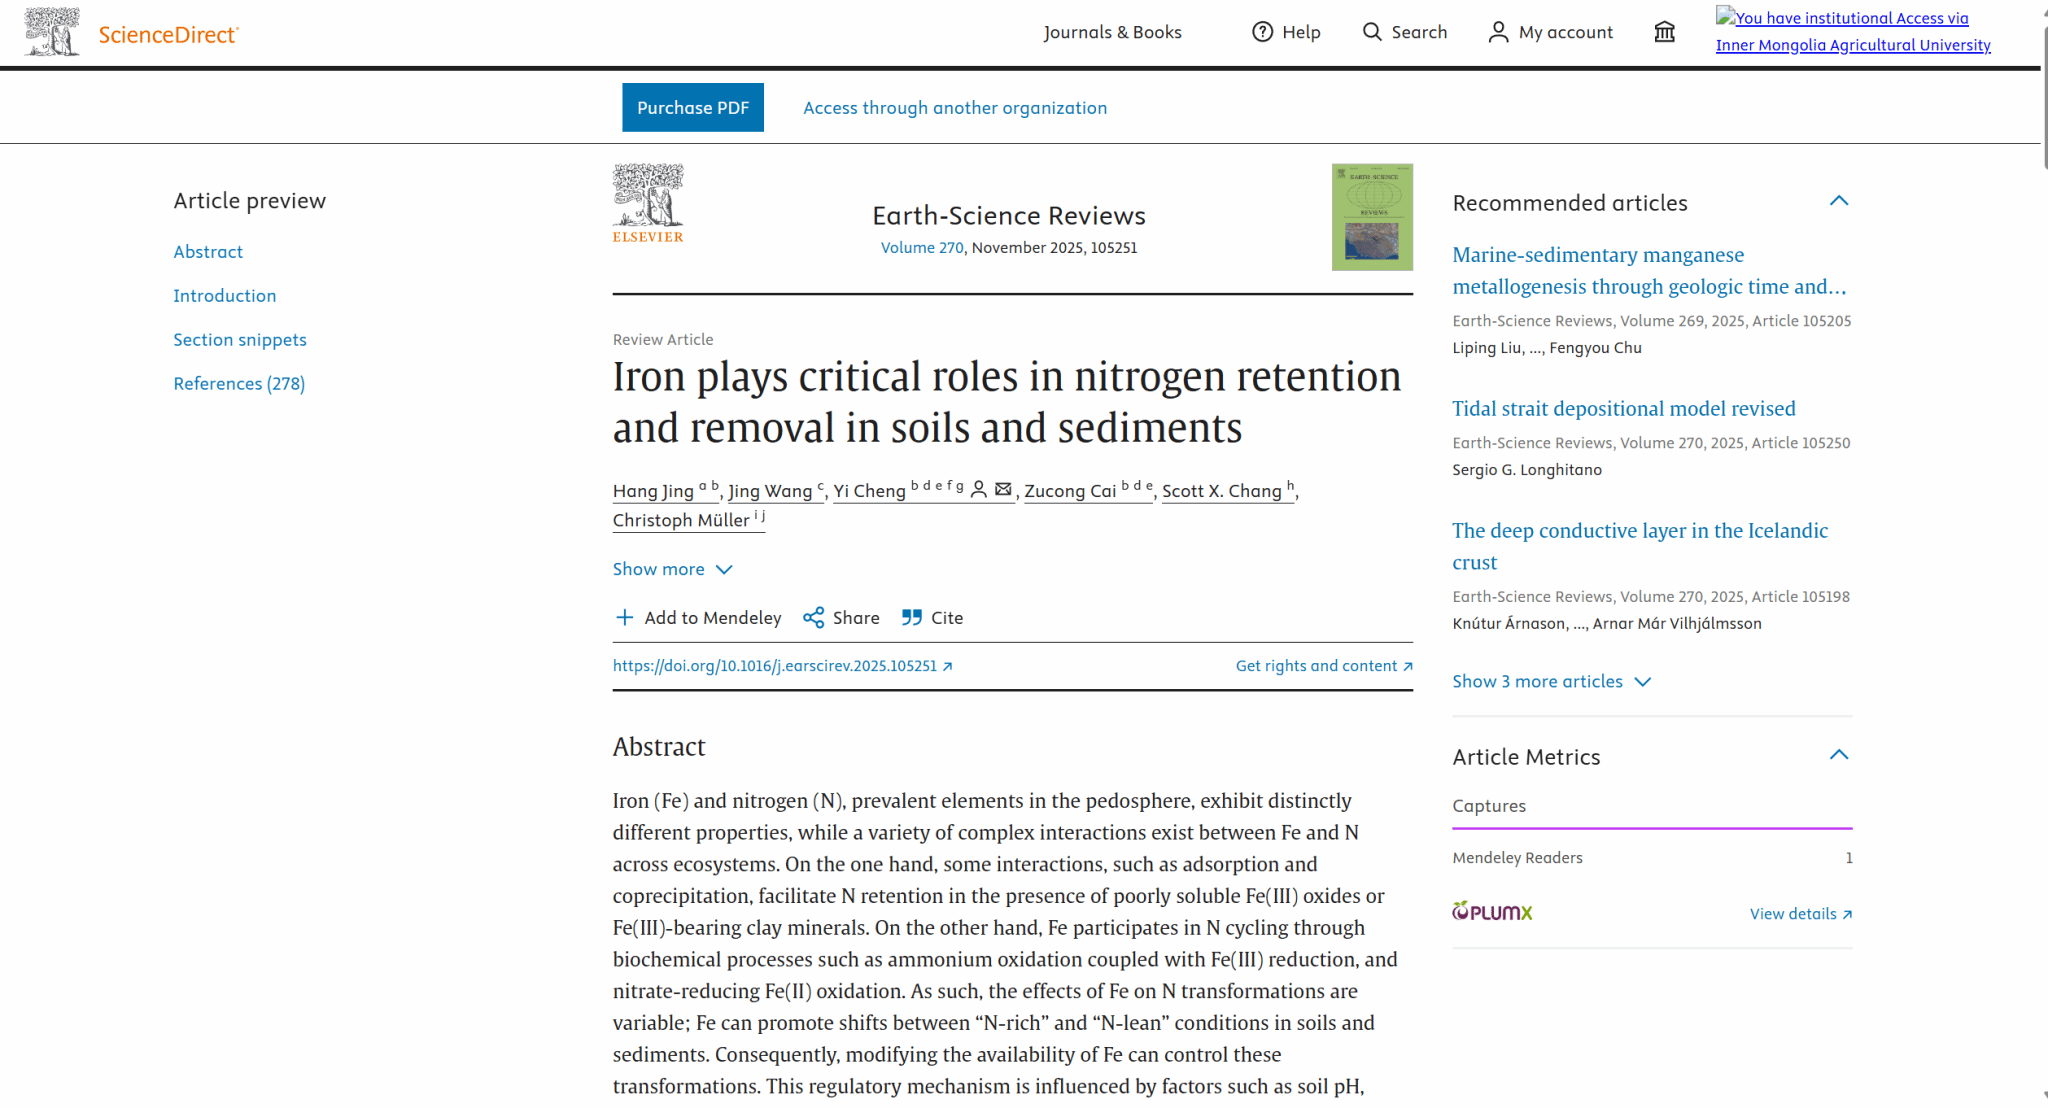Click the Purchase PDF button
This screenshot has width=2048, height=1108.
pyautogui.click(x=692, y=107)
